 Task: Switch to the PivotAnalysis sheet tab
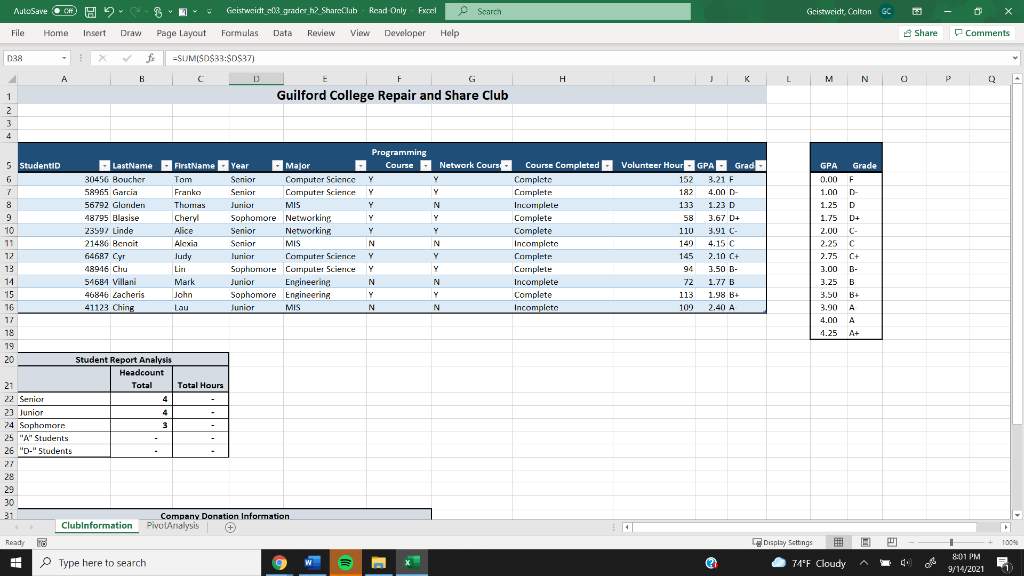click(175, 524)
